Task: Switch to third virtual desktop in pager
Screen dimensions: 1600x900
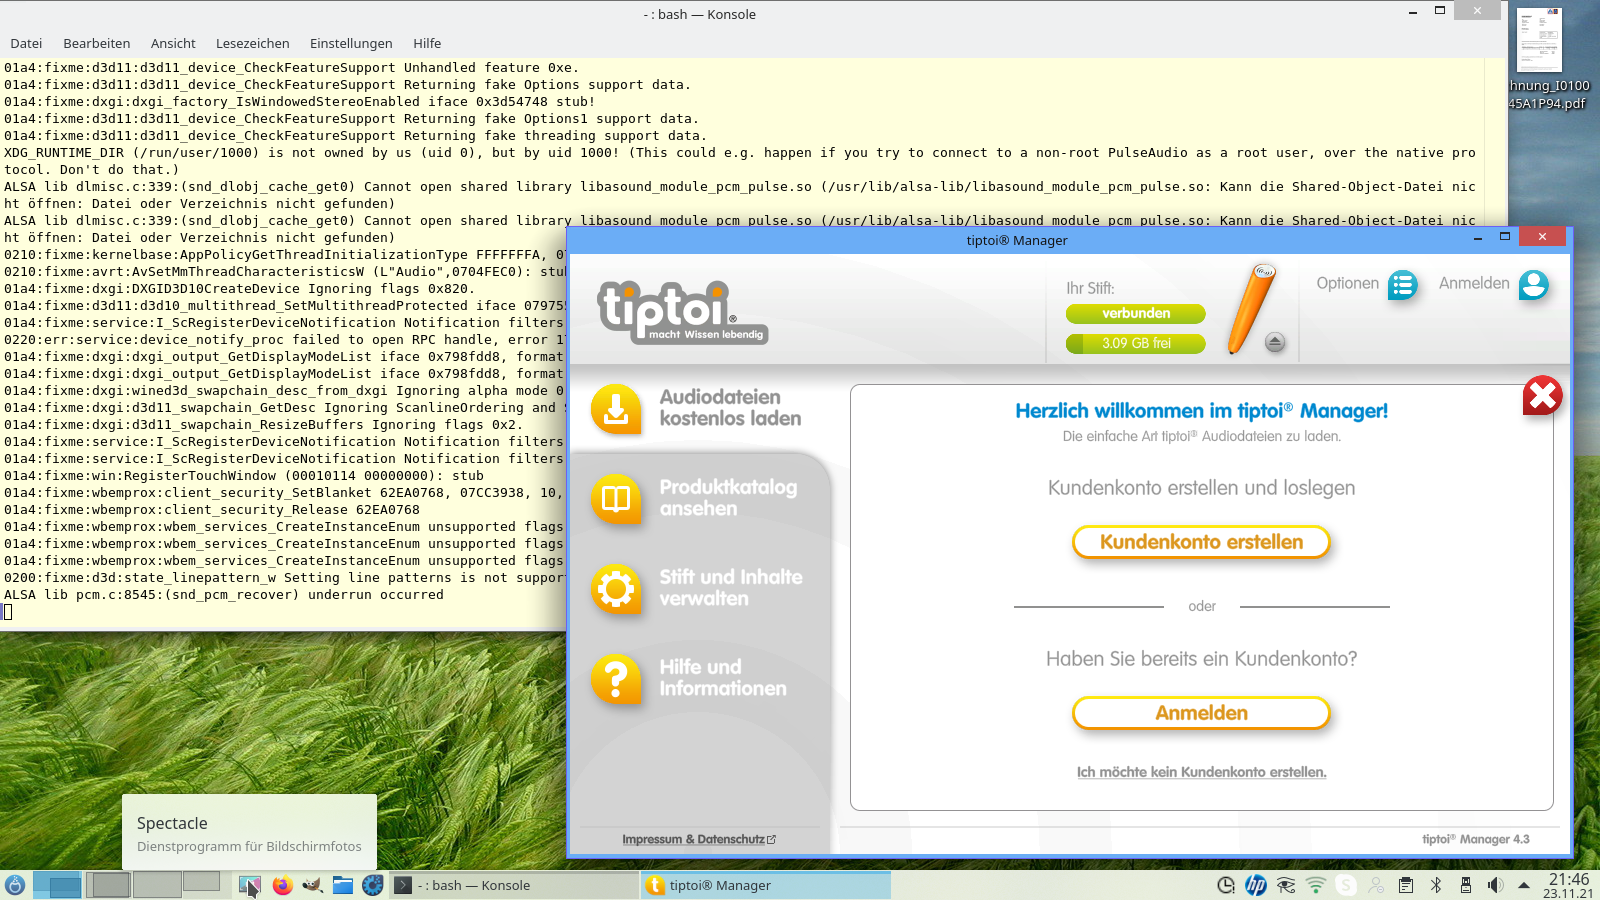Action: pyautogui.click(x=158, y=885)
